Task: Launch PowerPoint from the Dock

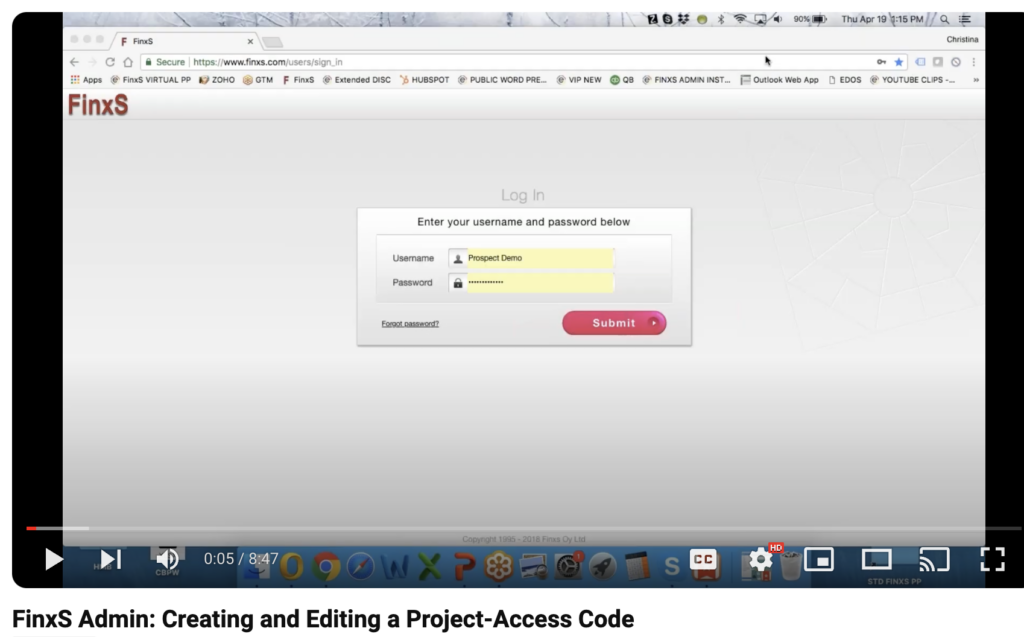Action: [x=464, y=566]
